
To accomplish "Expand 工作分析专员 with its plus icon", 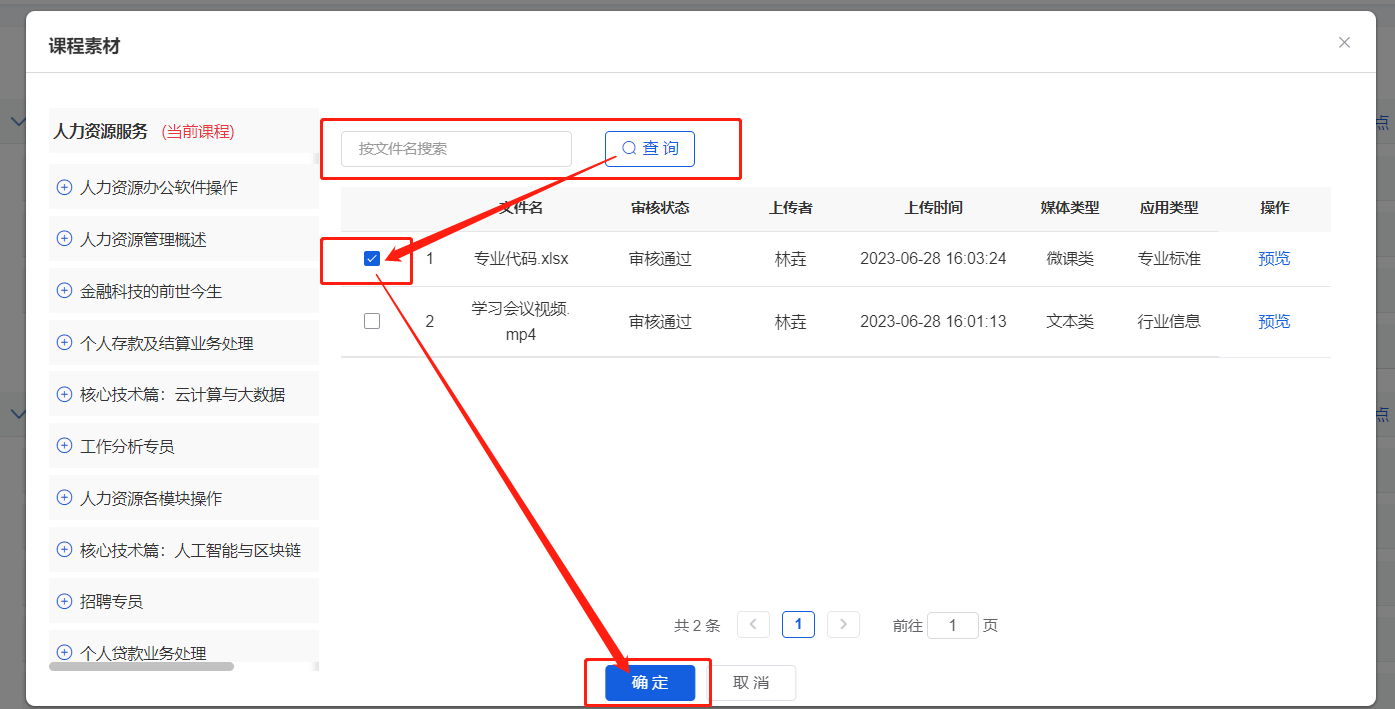I will coord(64,446).
